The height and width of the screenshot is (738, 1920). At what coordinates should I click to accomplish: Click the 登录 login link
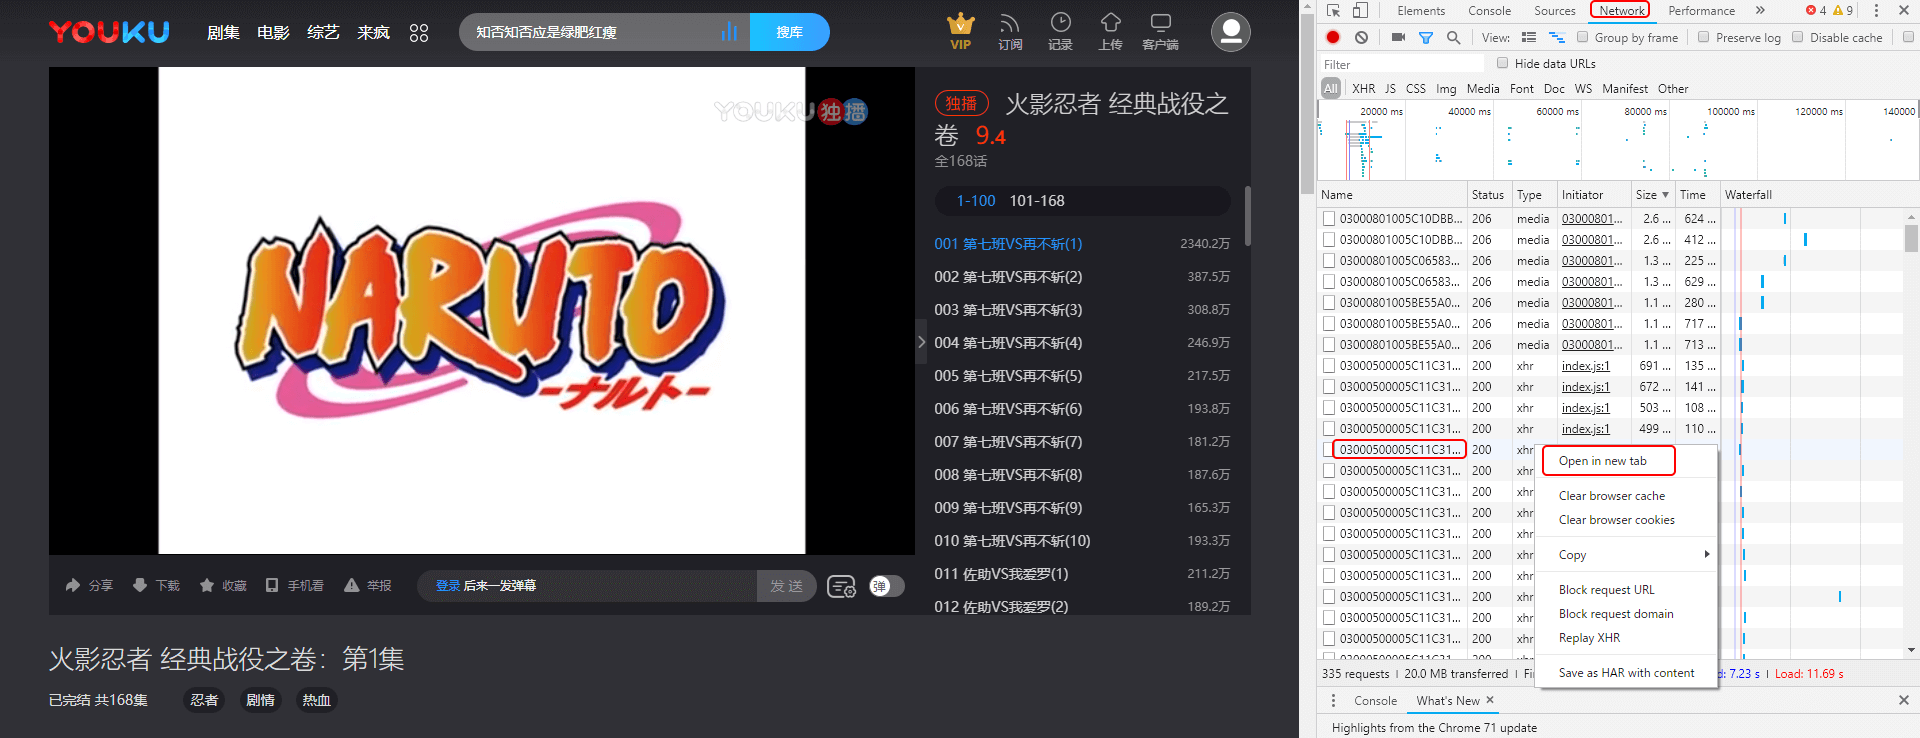[447, 586]
